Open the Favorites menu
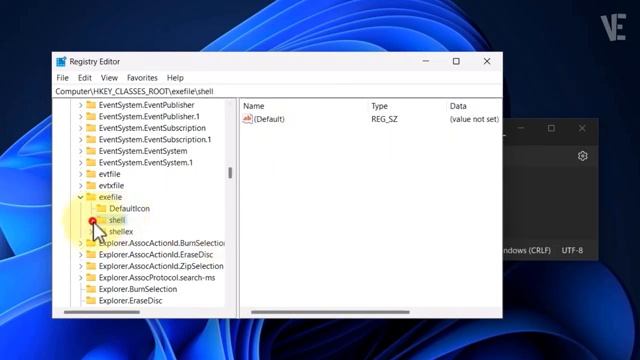 pyautogui.click(x=142, y=78)
